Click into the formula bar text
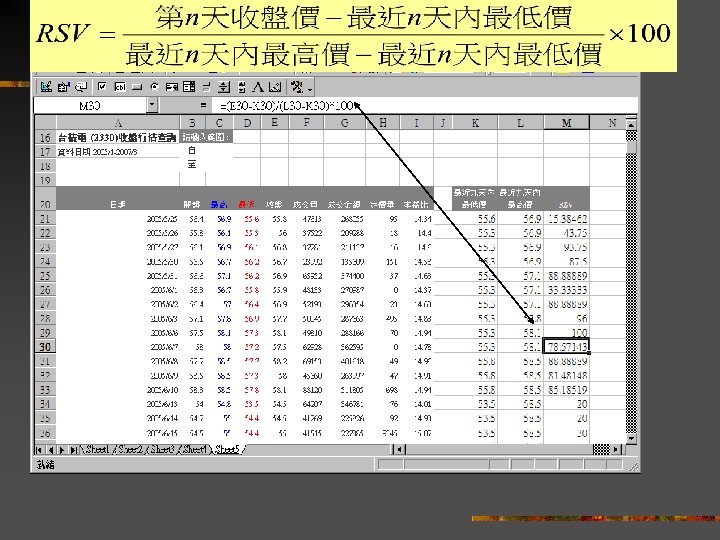The height and width of the screenshot is (540, 720). [x=425, y=106]
